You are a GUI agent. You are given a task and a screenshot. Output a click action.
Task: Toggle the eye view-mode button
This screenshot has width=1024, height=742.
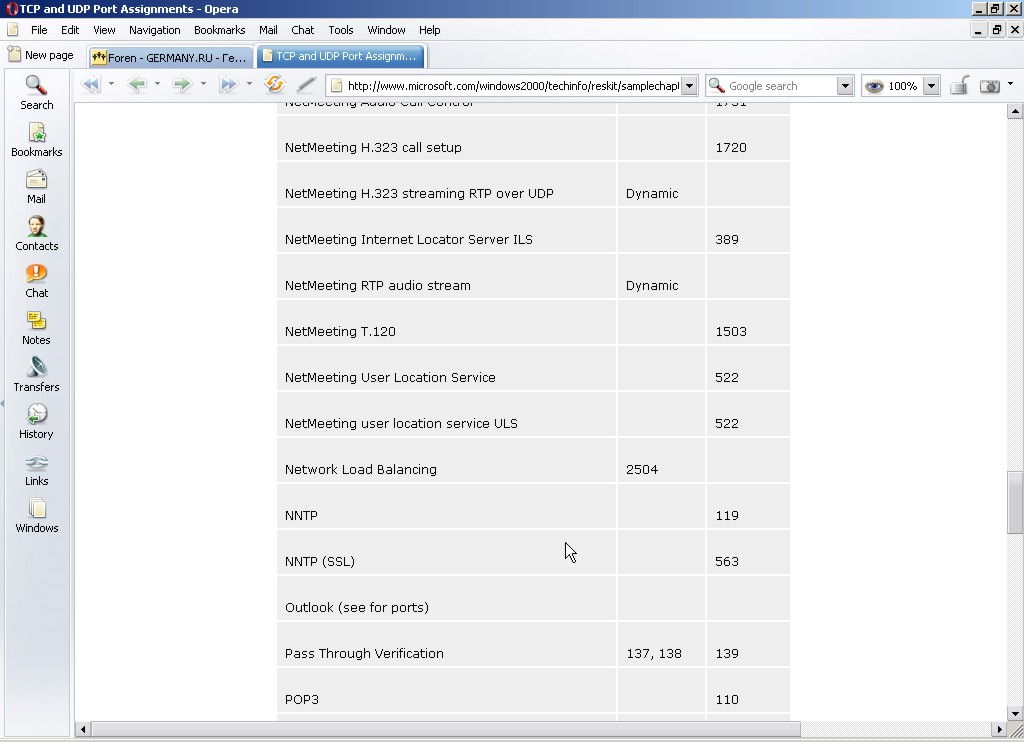tap(874, 86)
